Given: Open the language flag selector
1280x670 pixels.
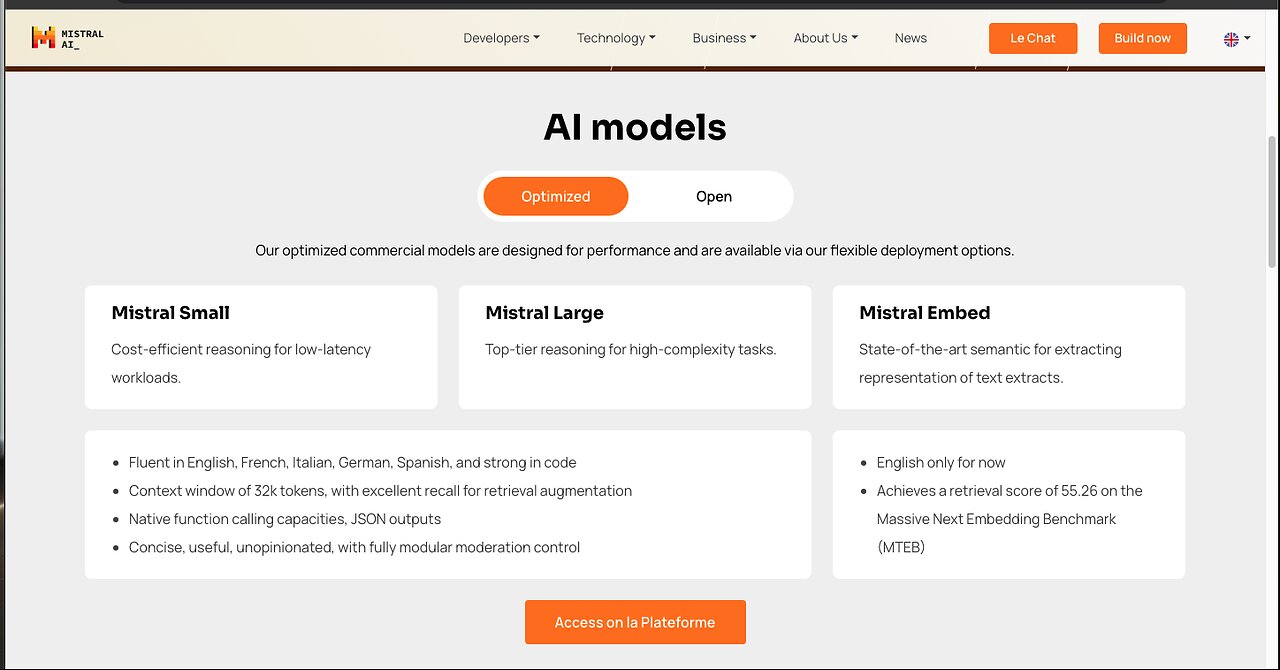Looking at the screenshot, I should (x=1237, y=39).
